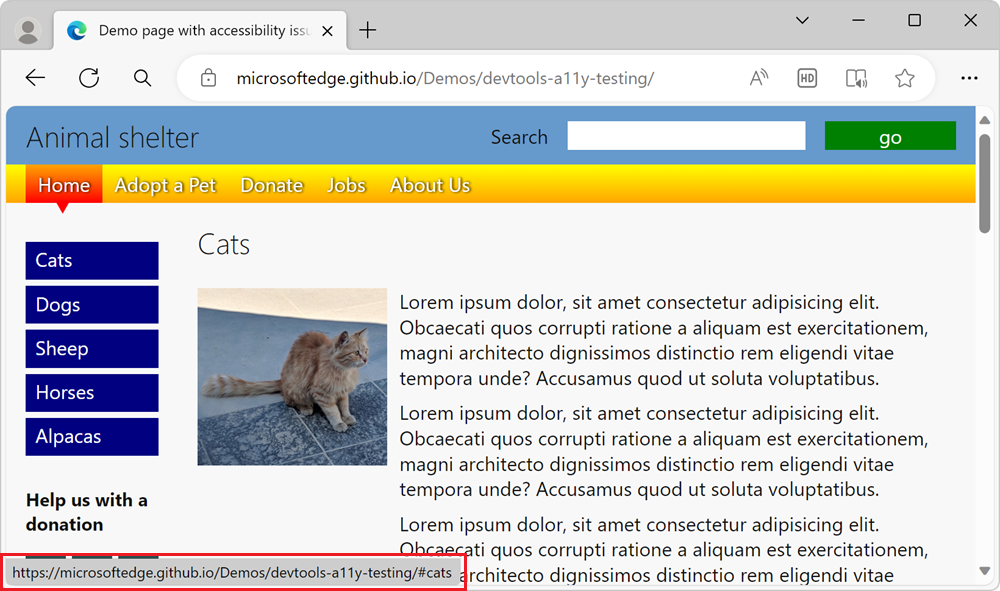Viewport: 1000px width, 591px height.
Task: Click the address bar URL
Action: 445,78
